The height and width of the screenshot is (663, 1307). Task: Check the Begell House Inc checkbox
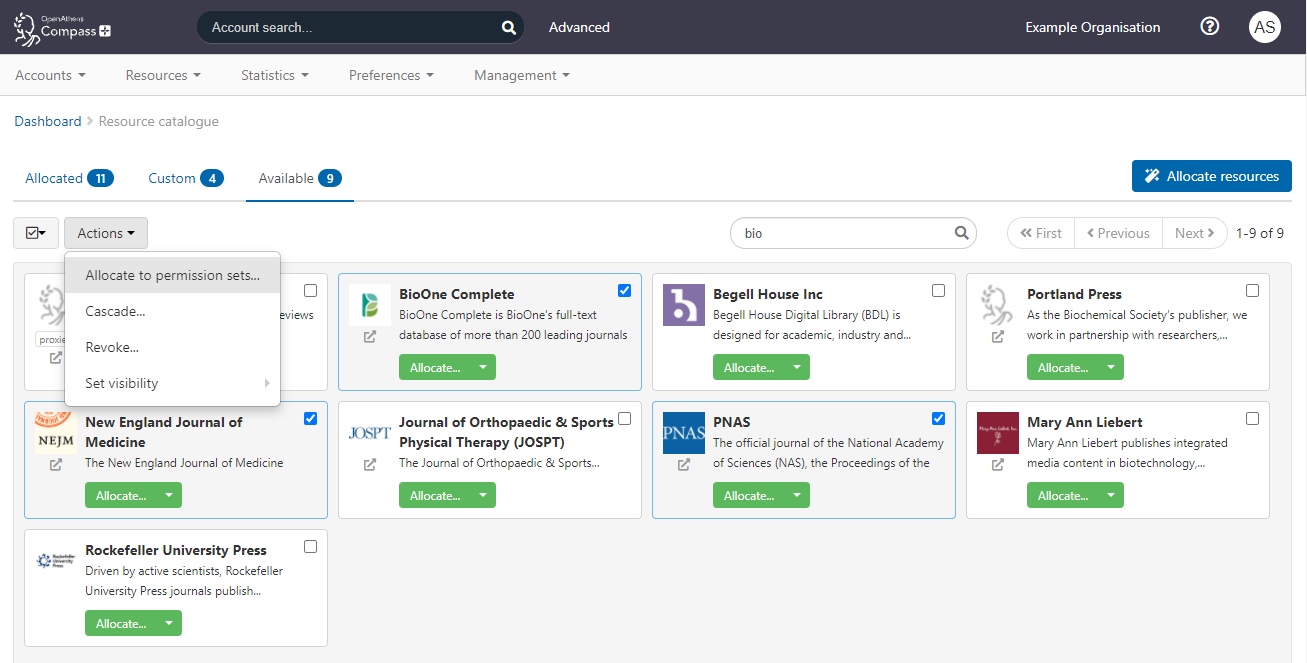[x=938, y=290]
